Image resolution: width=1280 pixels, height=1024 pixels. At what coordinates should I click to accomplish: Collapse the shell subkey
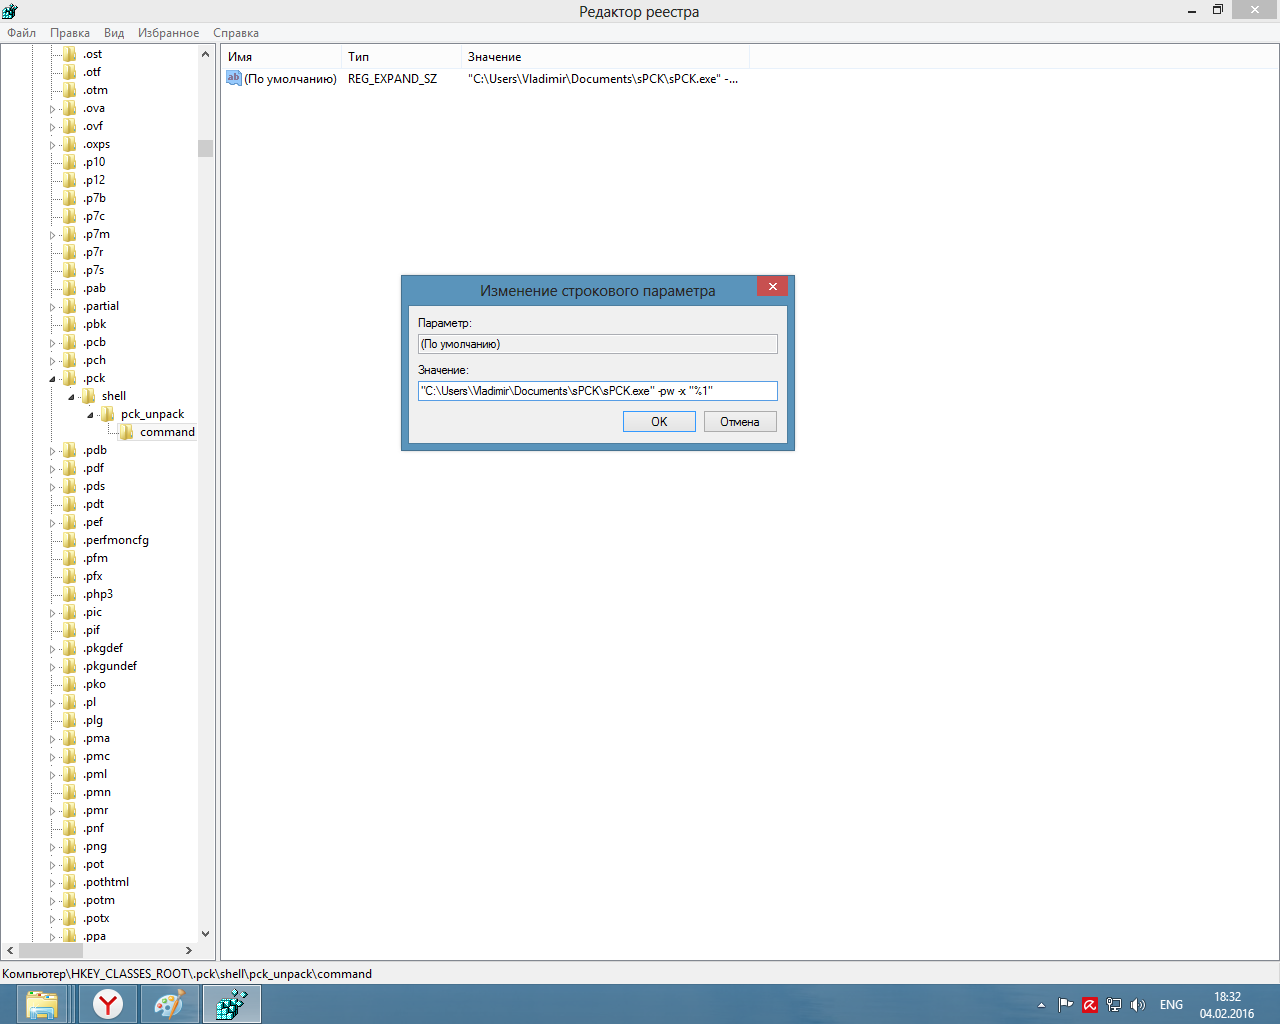72,397
